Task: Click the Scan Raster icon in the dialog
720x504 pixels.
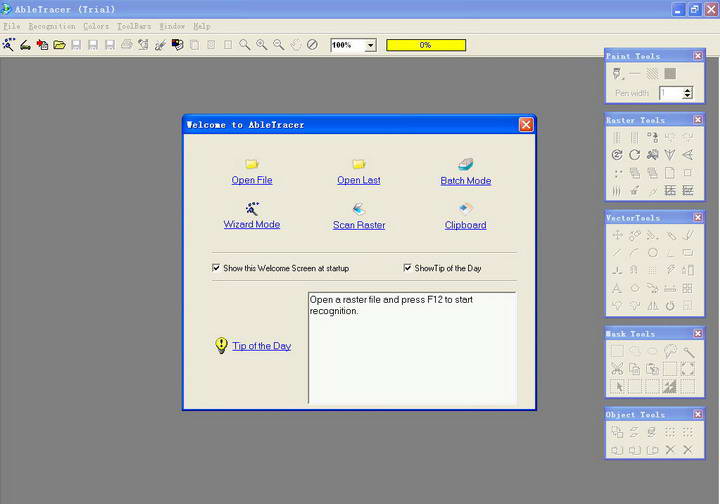Action: coord(359,208)
